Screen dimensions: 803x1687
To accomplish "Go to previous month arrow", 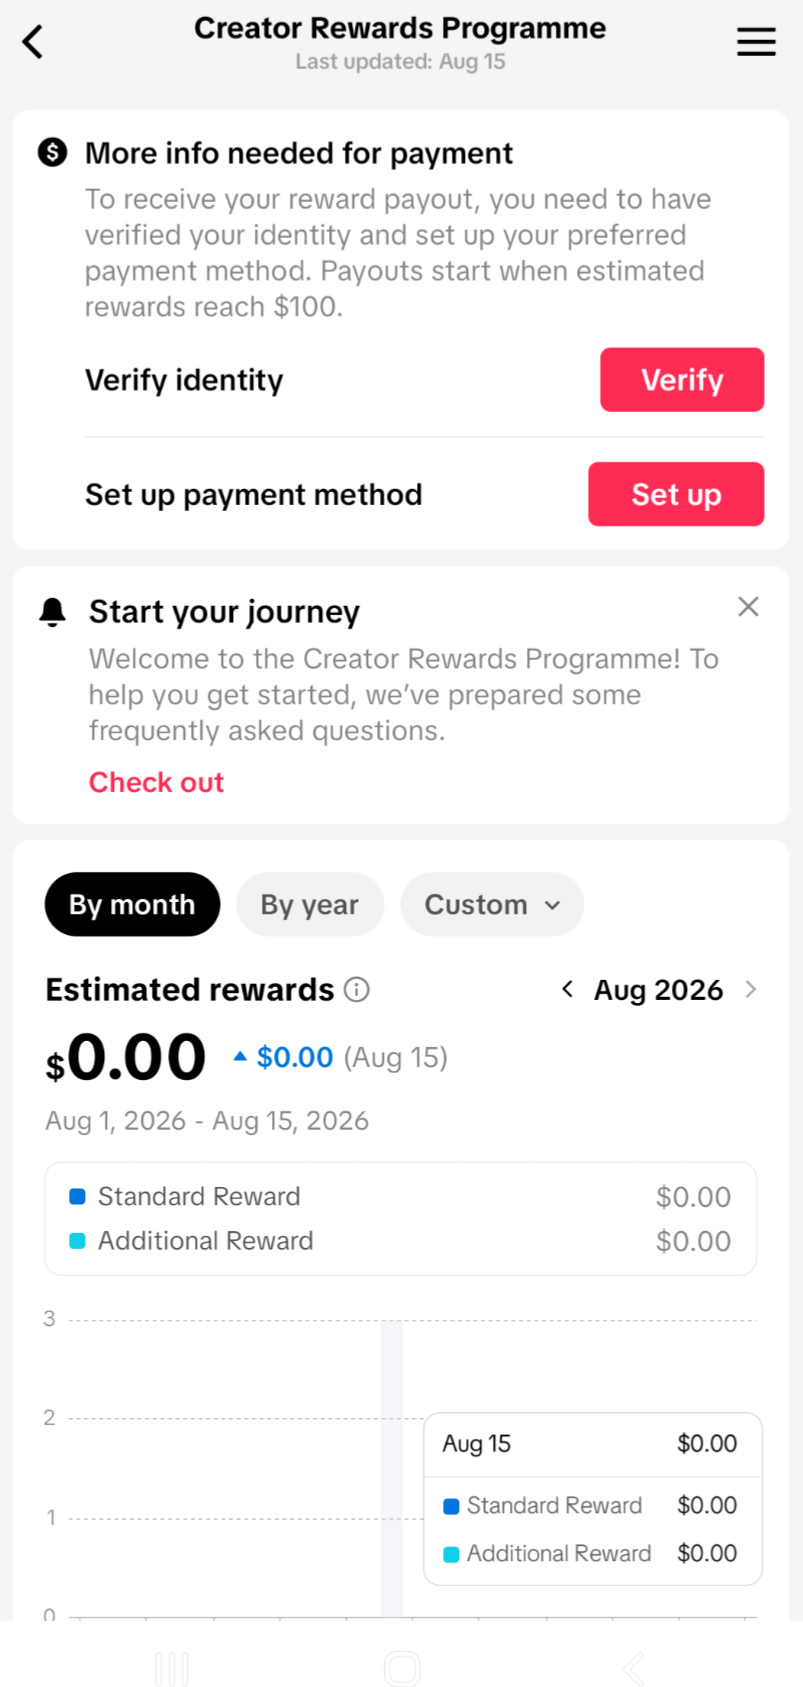I will coord(567,989).
